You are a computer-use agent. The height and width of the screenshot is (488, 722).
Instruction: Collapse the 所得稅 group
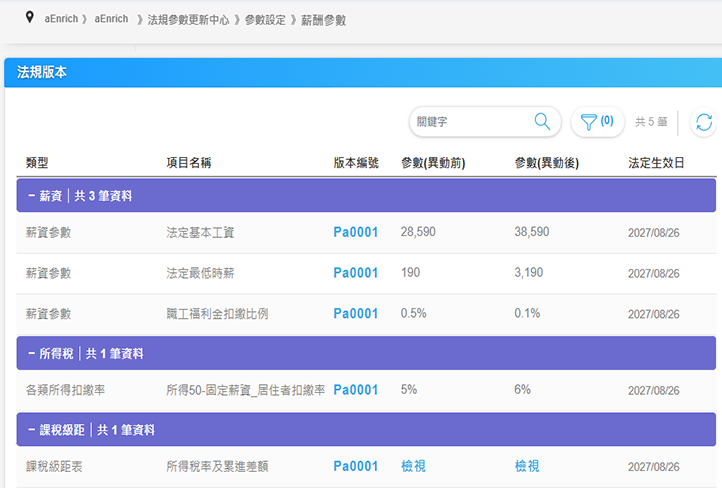(32, 353)
